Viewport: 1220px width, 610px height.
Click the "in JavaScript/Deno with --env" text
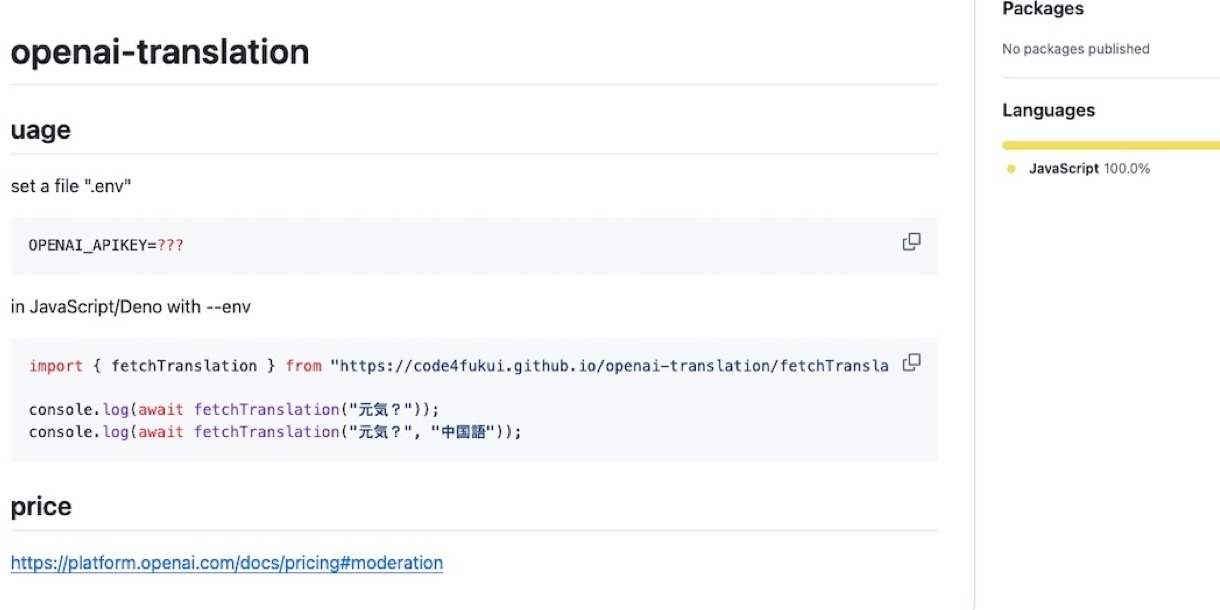tap(131, 307)
